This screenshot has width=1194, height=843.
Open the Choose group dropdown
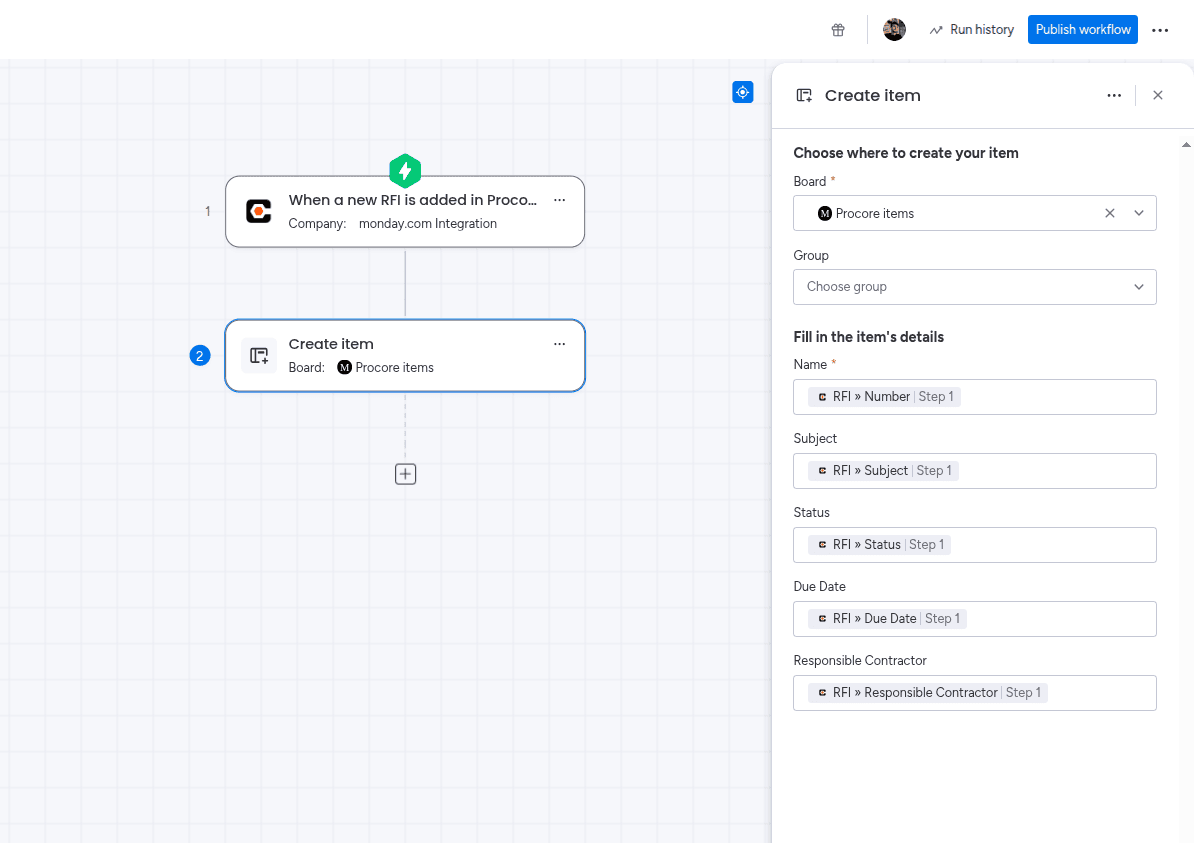(975, 287)
